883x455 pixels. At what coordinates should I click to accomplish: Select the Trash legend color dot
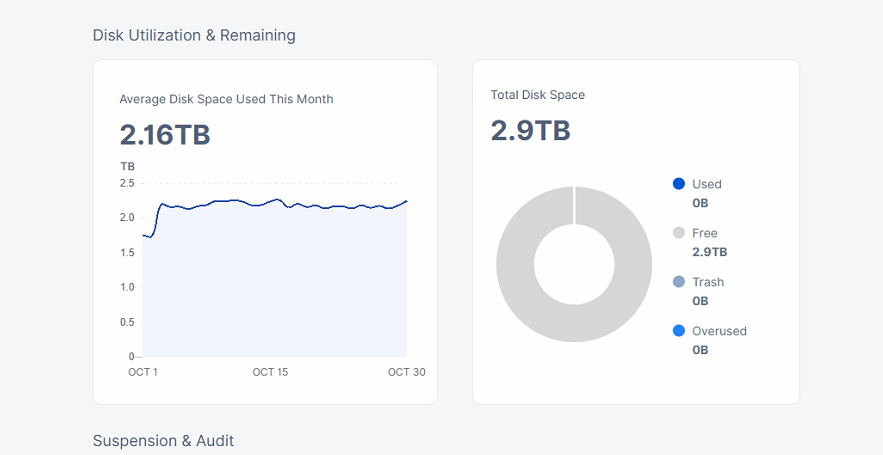[x=679, y=282]
